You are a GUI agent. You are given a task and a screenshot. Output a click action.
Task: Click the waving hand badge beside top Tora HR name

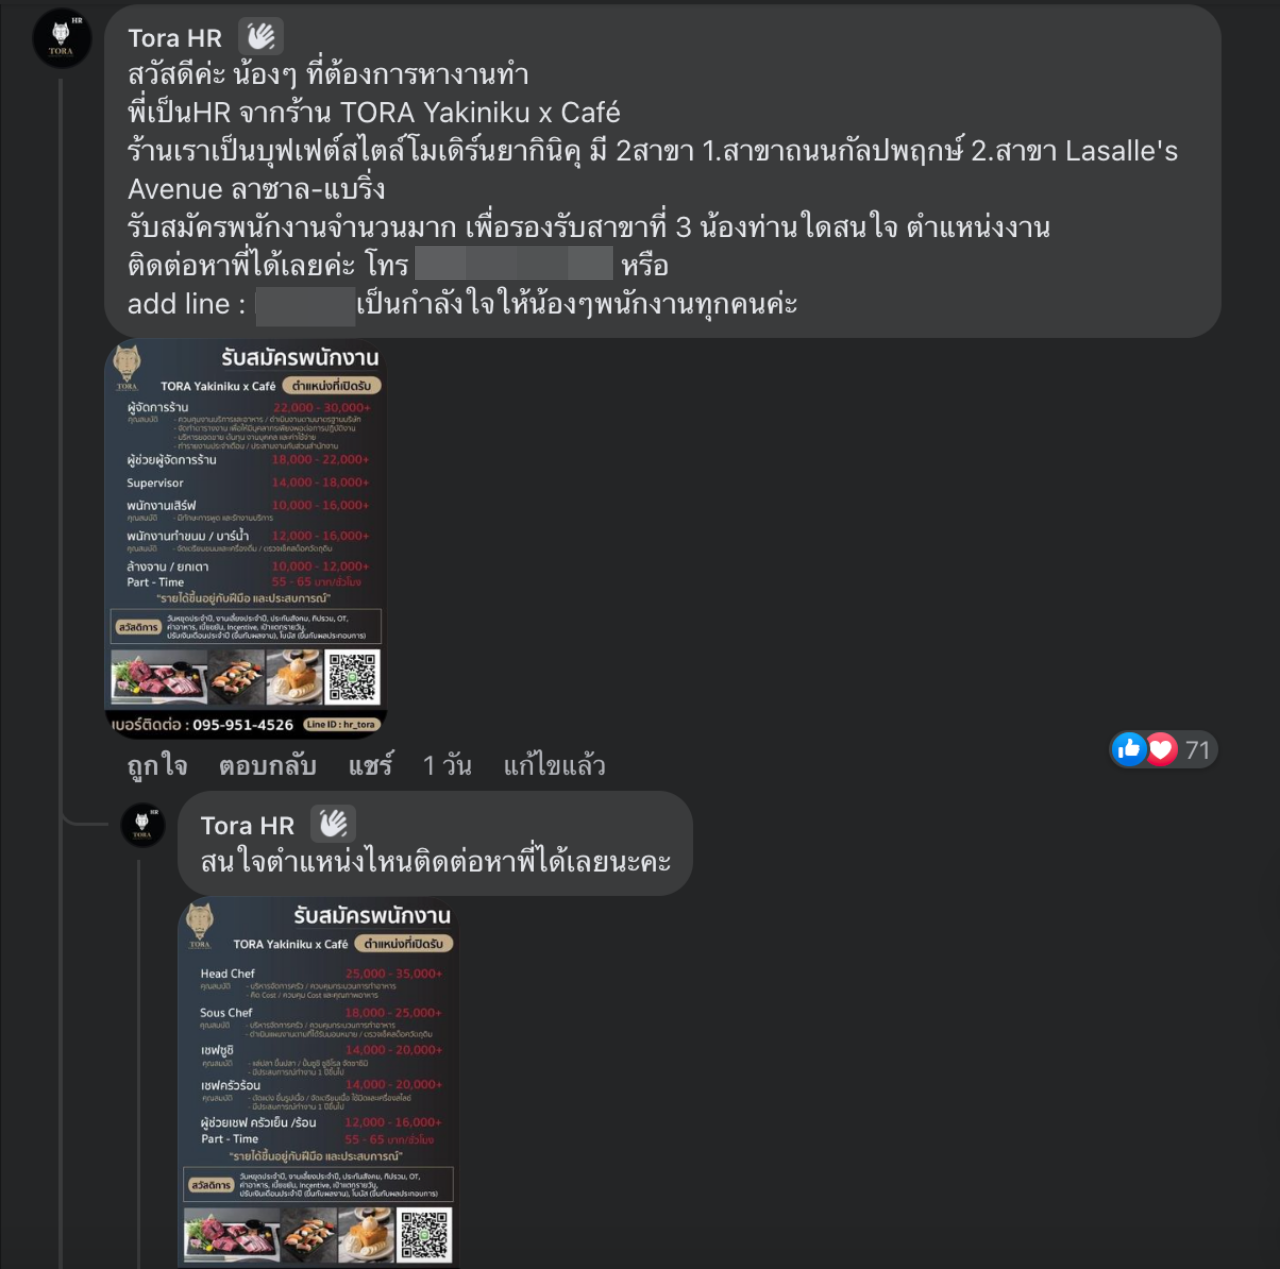tap(261, 37)
